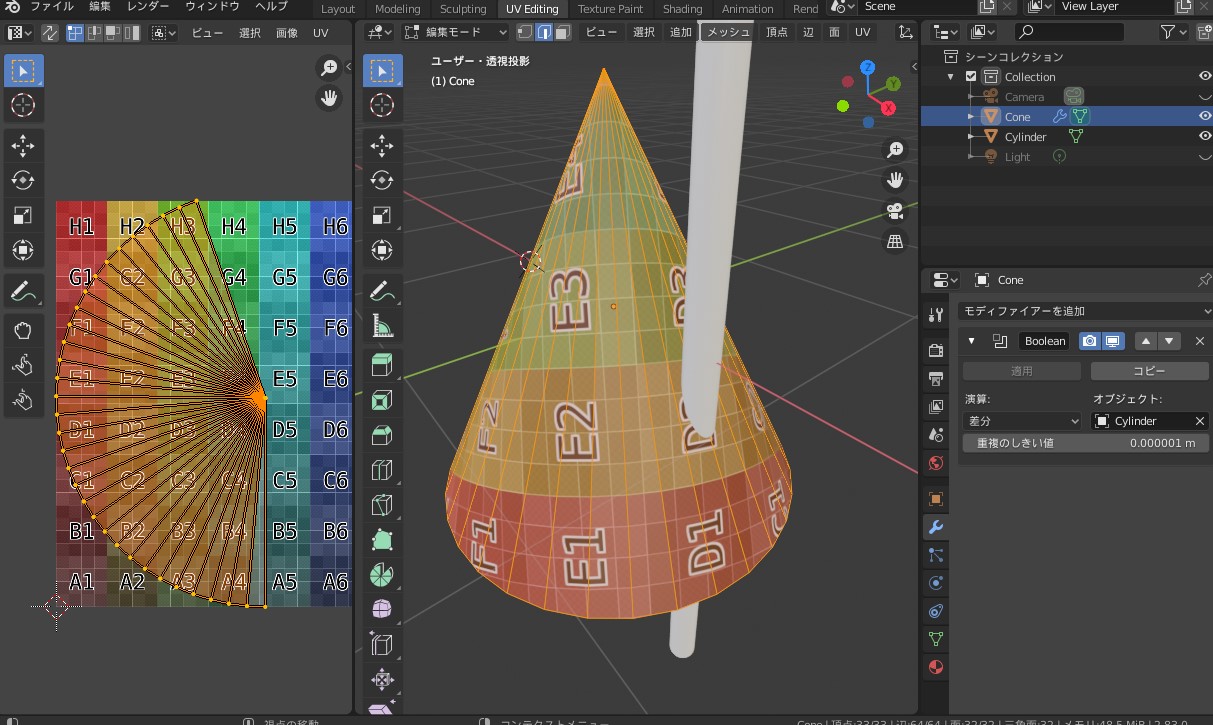Open the 差分 operation dropdown
This screenshot has height=725, width=1213.
pos(1022,421)
